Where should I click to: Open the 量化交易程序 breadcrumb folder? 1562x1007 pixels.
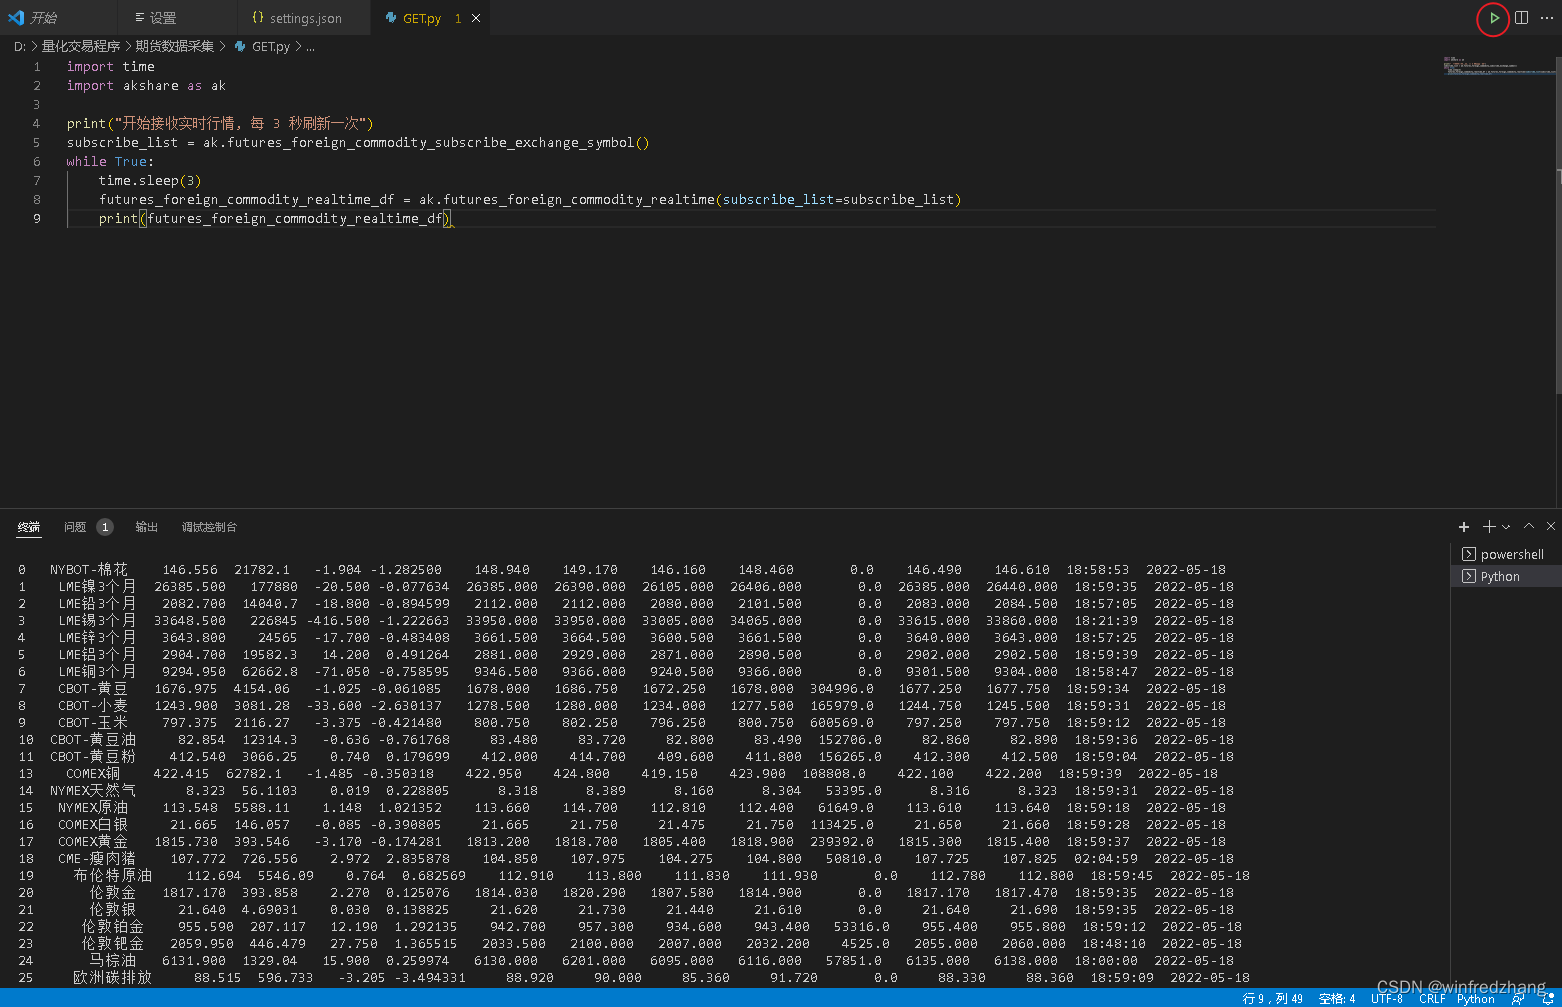pyautogui.click(x=81, y=46)
